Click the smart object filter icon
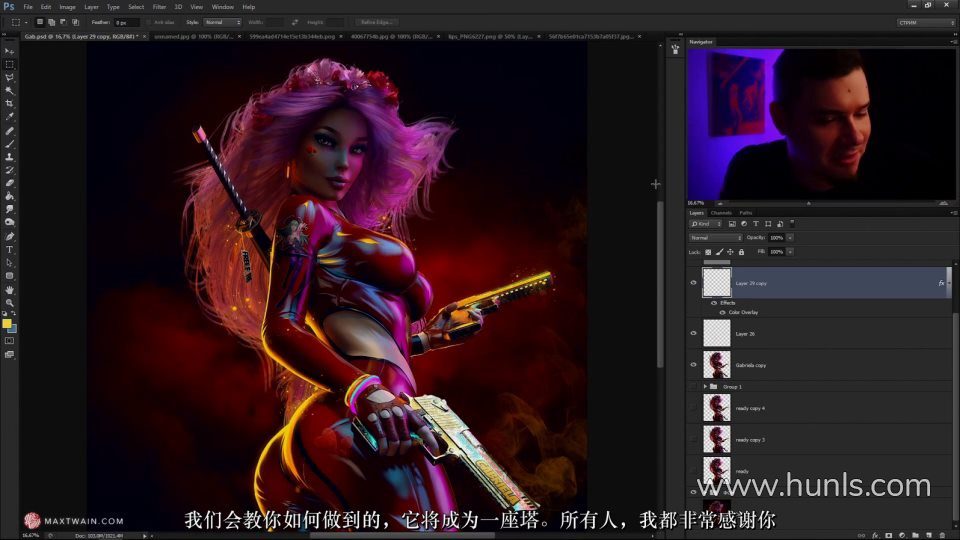Viewport: 960px width, 540px height. [x=779, y=224]
